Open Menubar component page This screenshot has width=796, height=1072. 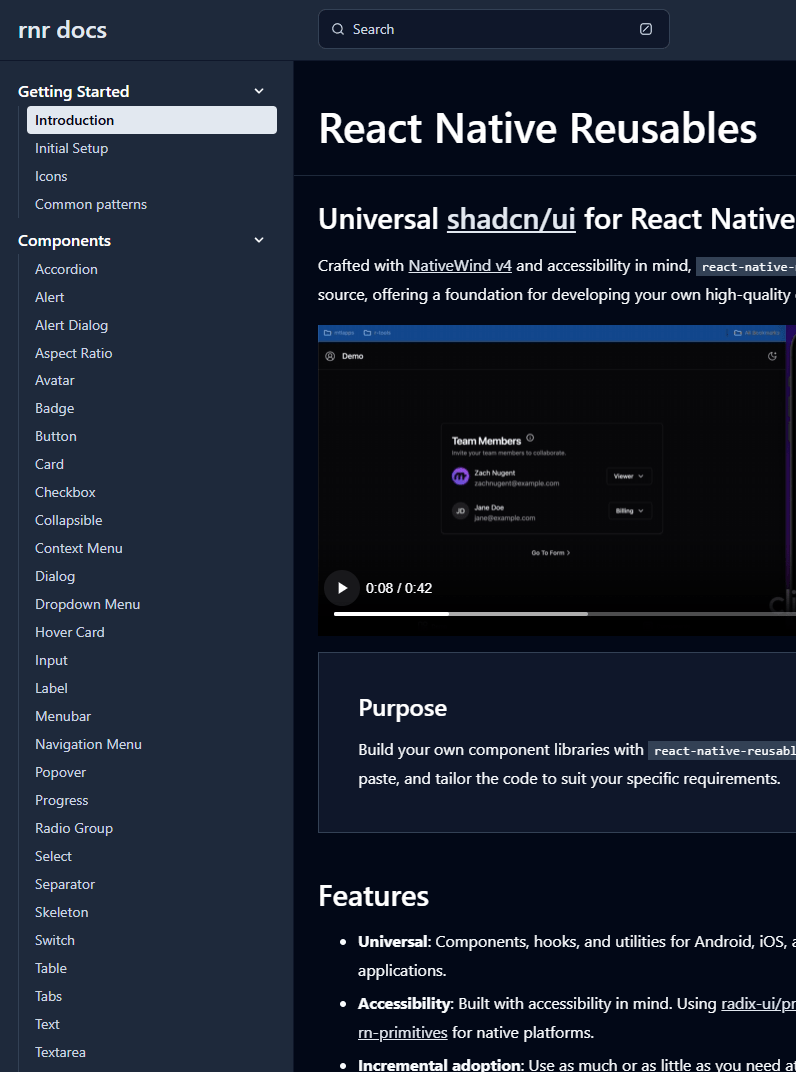(x=63, y=716)
